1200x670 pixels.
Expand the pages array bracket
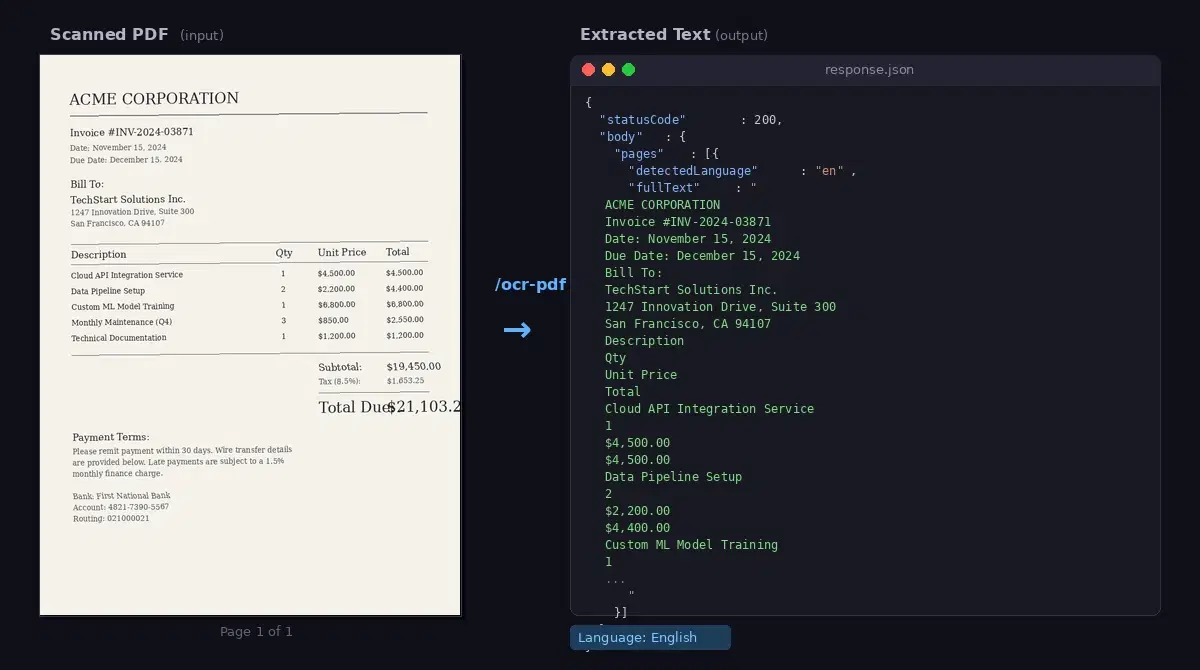[x=713, y=153]
